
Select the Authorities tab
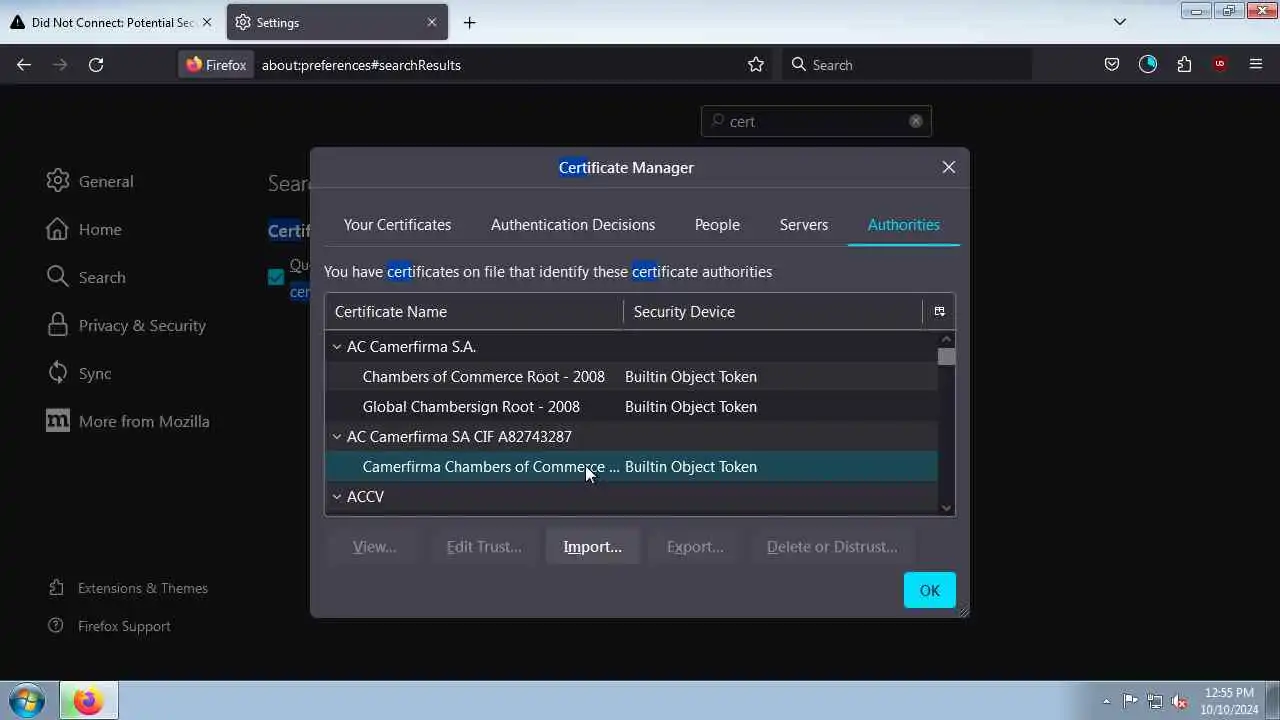pyautogui.click(x=904, y=225)
